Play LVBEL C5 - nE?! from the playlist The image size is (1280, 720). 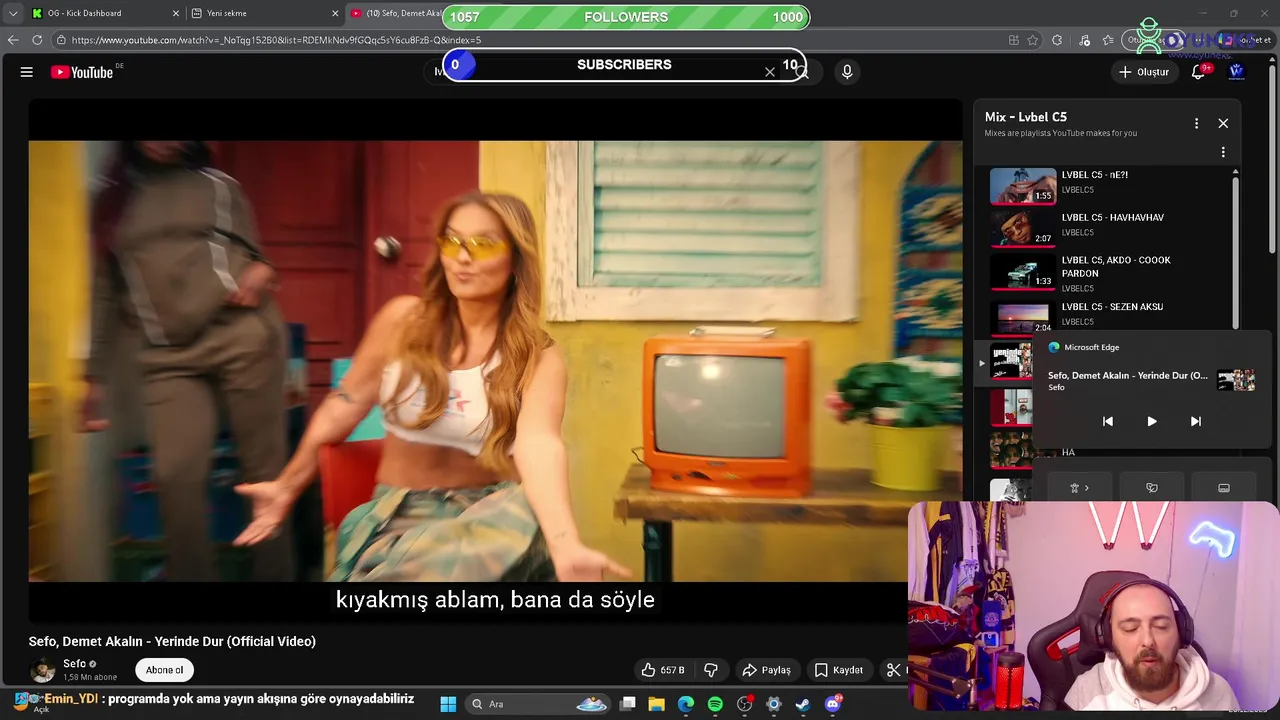click(x=1108, y=185)
